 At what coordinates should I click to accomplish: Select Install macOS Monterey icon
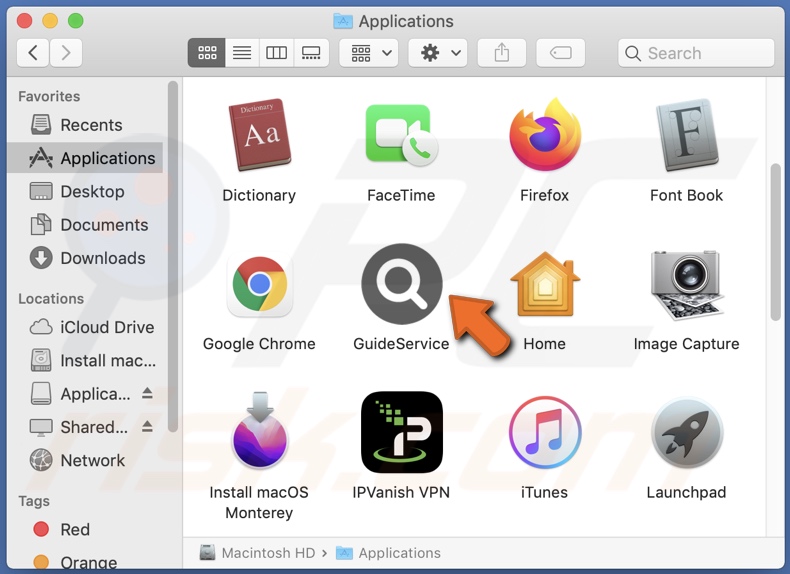(259, 430)
